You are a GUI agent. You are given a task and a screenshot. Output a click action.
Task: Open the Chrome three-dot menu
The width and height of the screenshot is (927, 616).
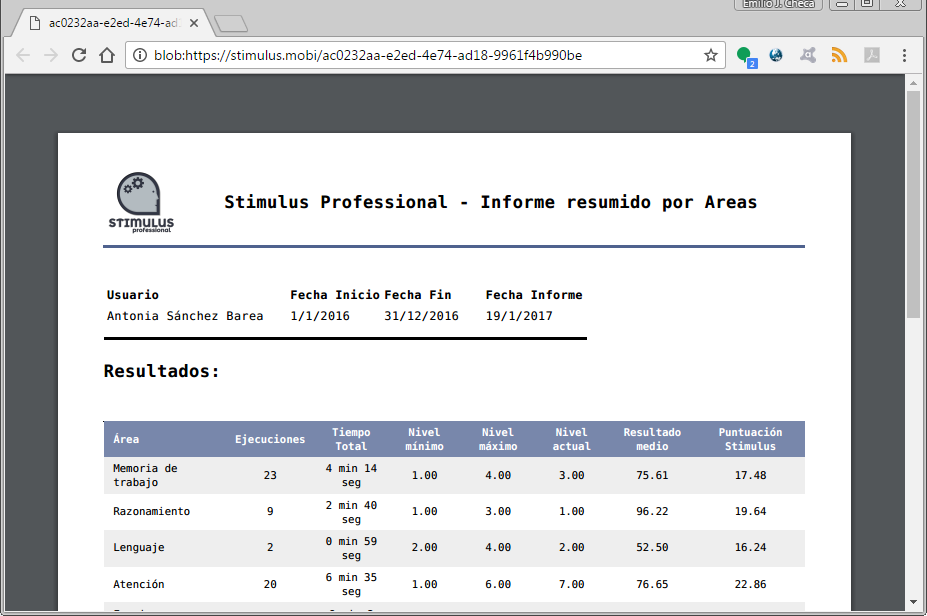[x=904, y=55]
